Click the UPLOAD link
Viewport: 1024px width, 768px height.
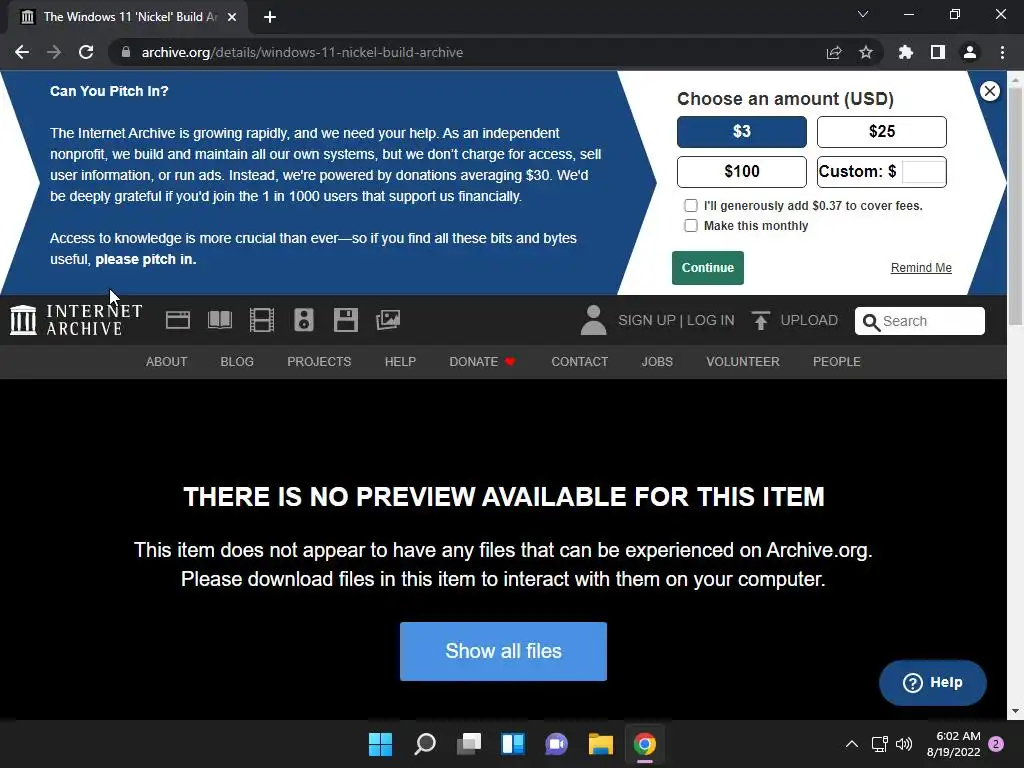click(x=809, y=321)
